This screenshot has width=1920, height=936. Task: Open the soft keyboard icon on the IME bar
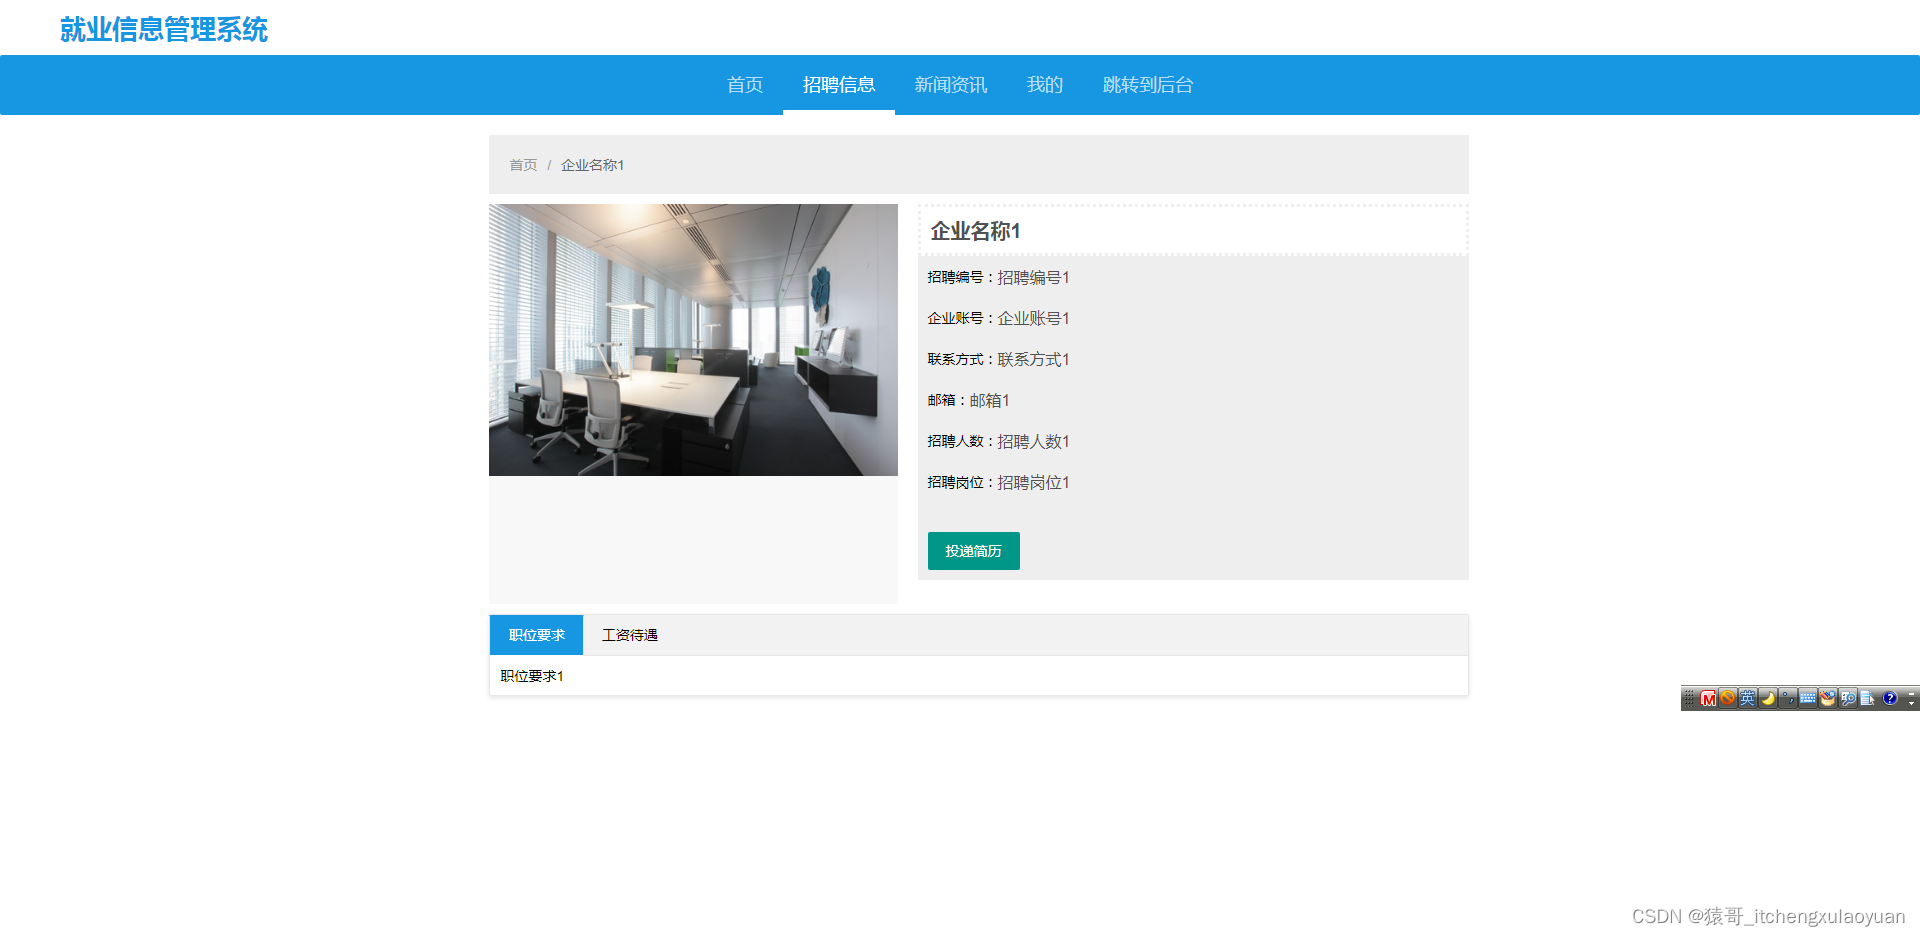[1808, 698]
